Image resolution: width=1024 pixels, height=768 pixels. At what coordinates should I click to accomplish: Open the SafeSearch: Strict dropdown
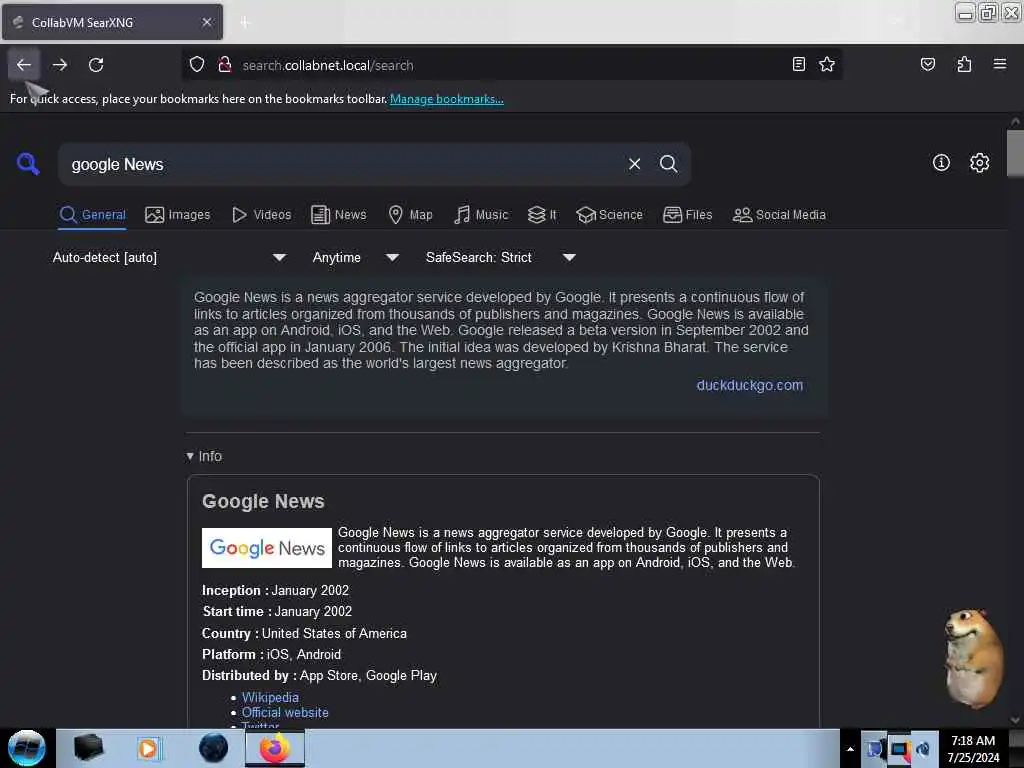coord(500,257)
